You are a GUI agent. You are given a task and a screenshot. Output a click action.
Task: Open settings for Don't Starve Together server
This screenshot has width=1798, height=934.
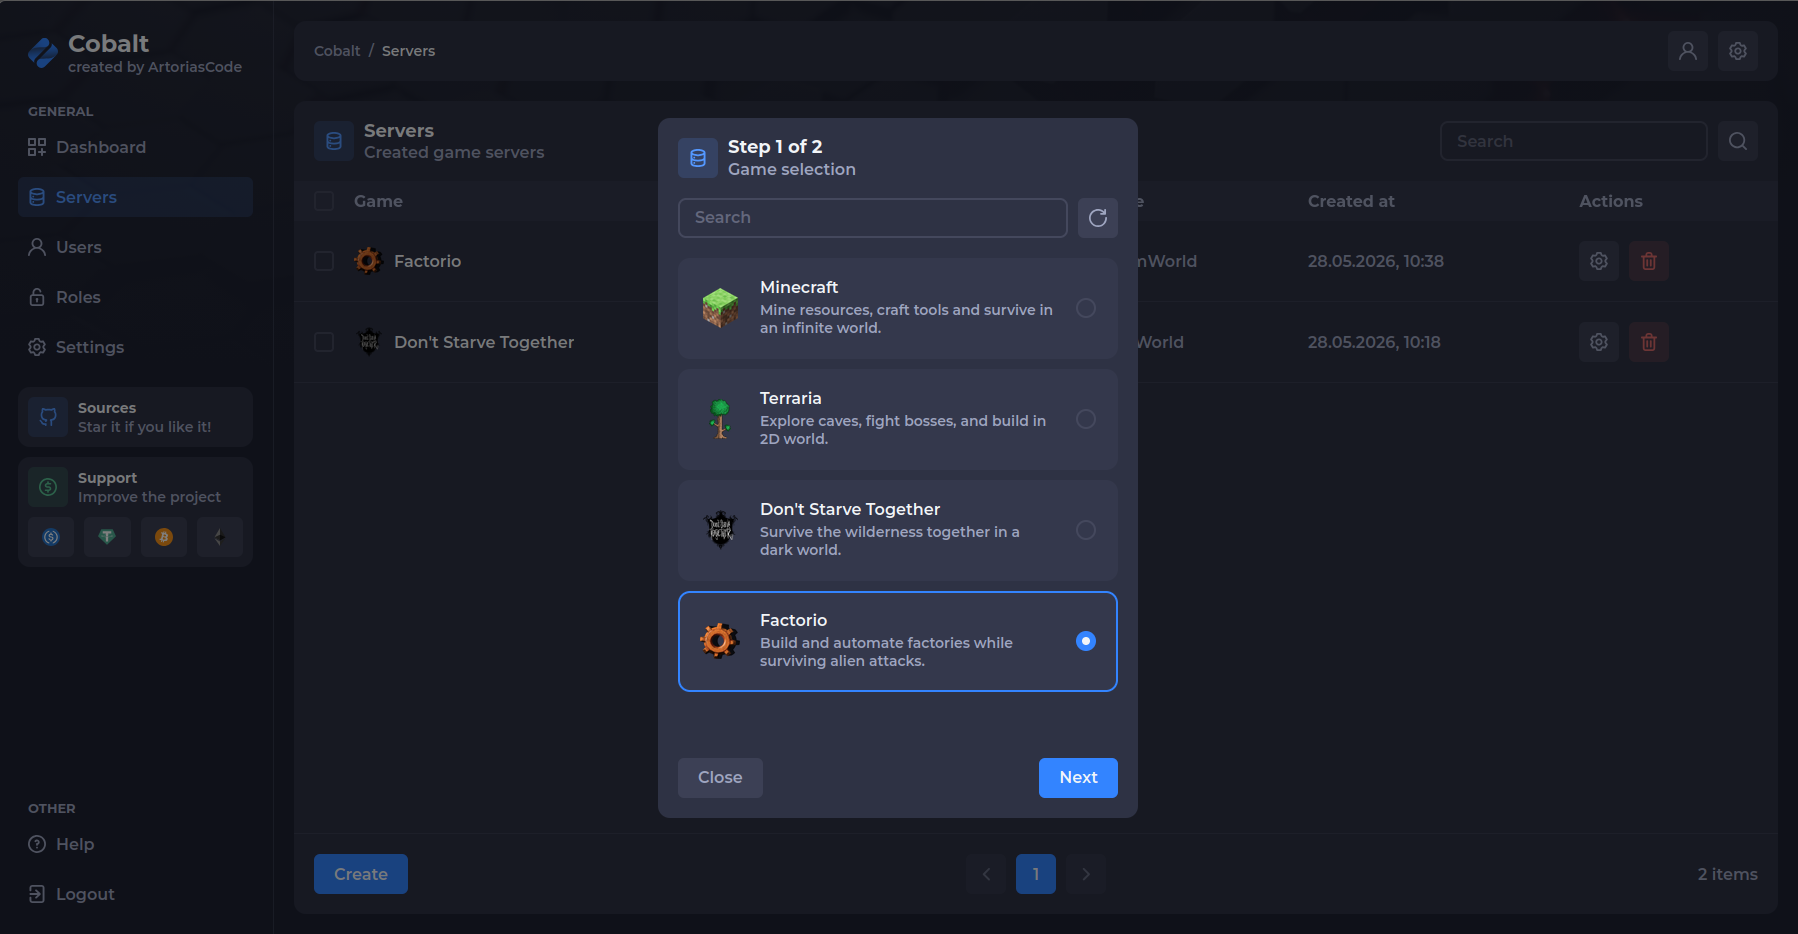pos(1599,342)
